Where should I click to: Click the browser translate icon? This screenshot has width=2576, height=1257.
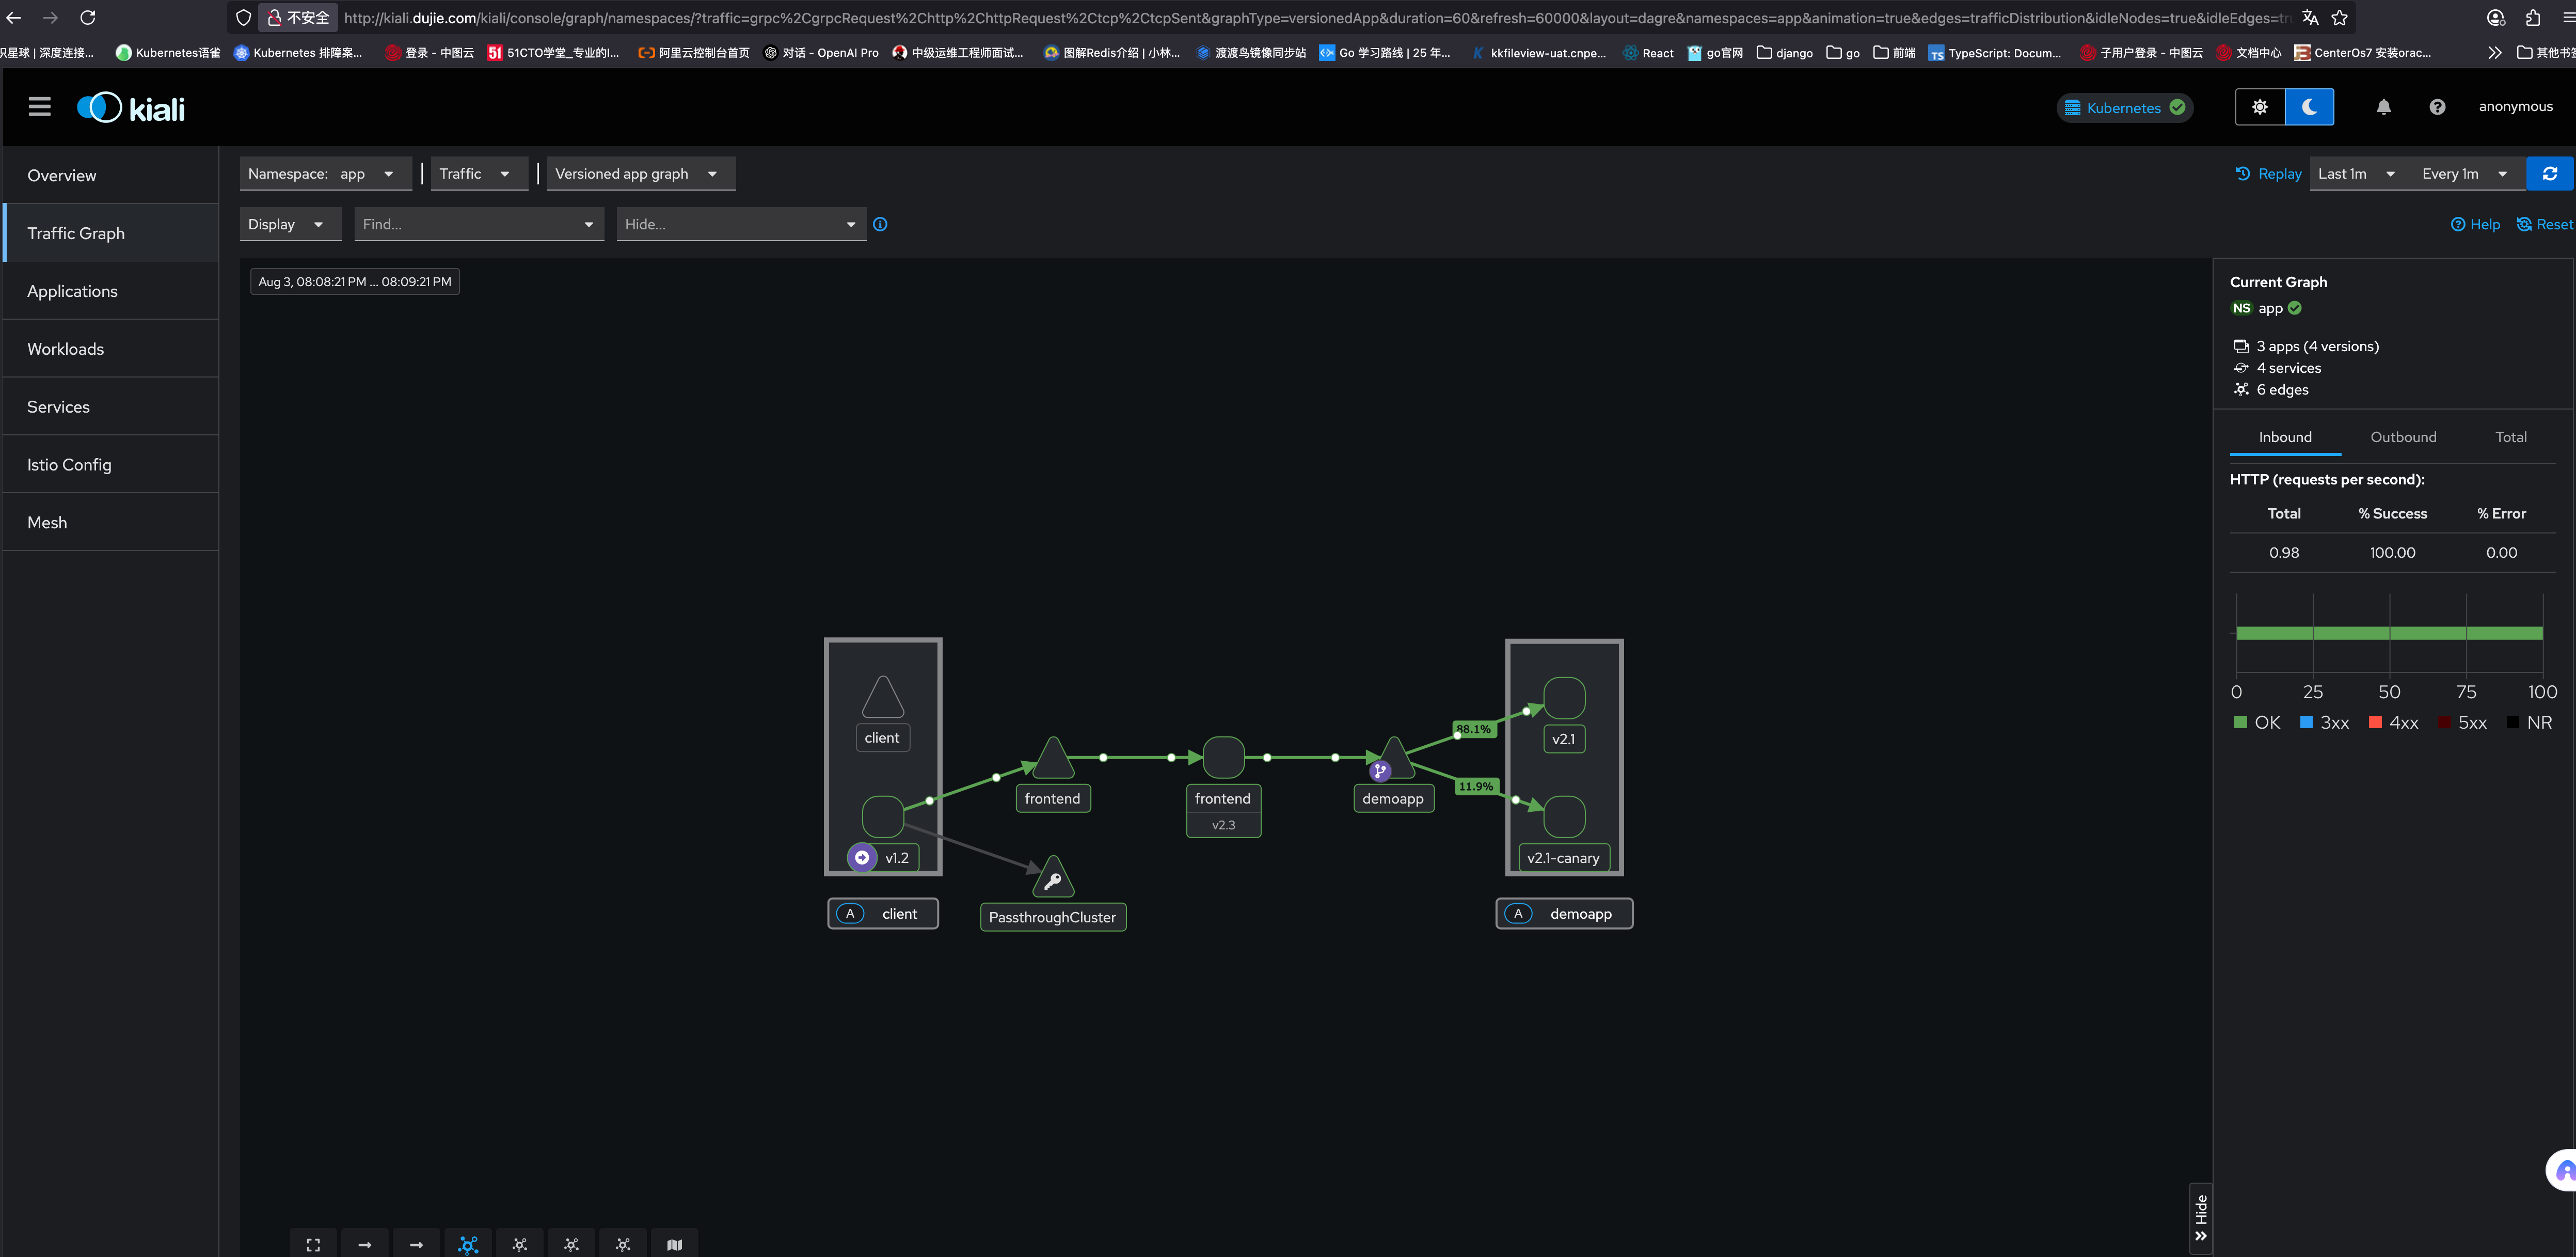pyautogui.click(x=2310, y=17)
